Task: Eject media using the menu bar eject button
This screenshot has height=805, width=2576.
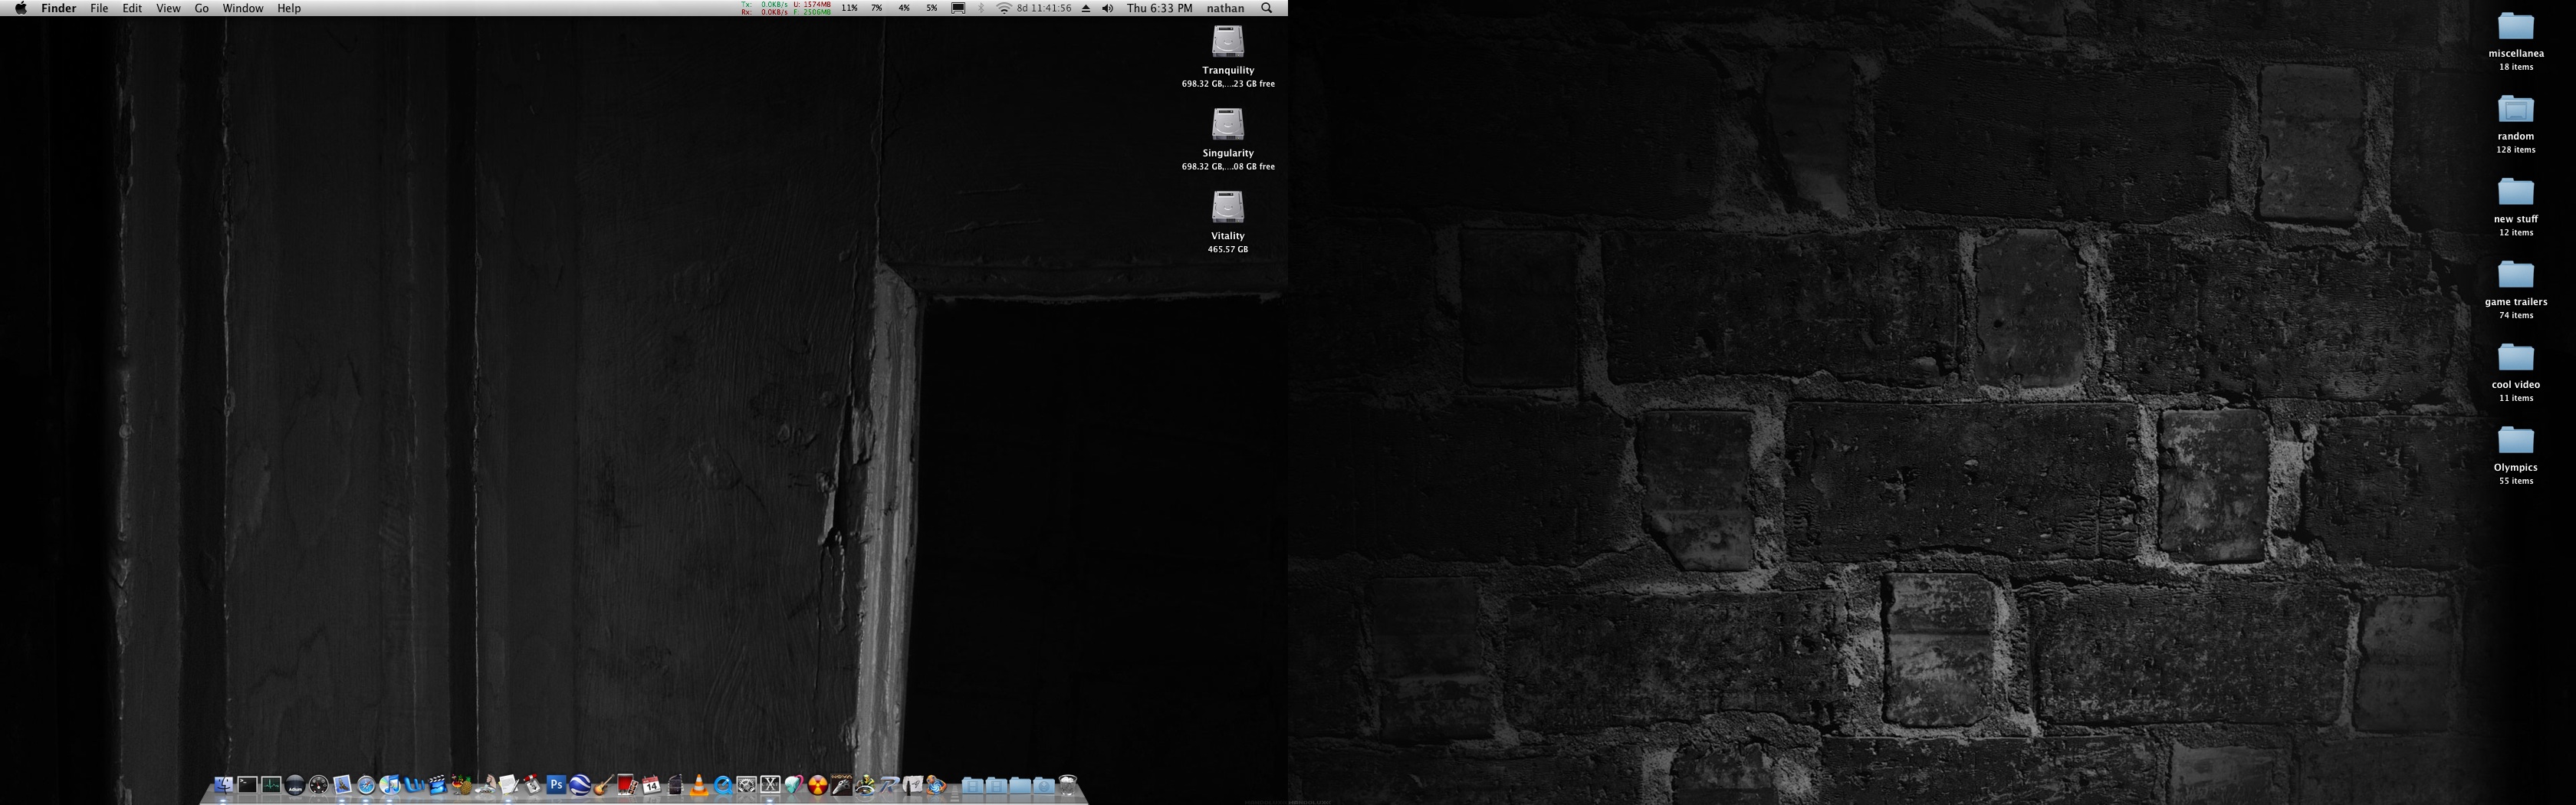Action: (x=1086, y=8)
